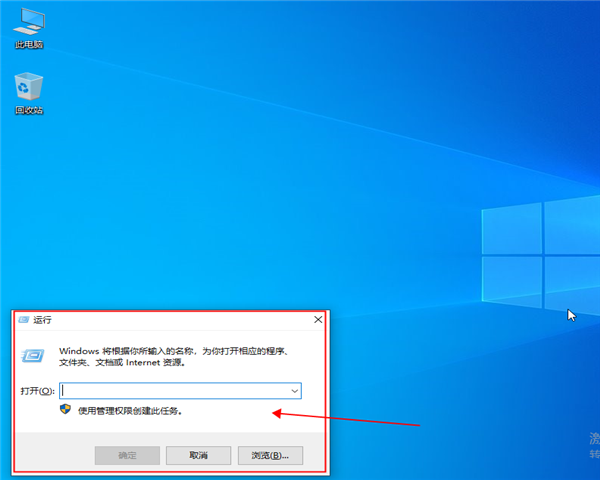Click the large Run icon beside description
The image size is (600, 480).
[x=33, y=356]
